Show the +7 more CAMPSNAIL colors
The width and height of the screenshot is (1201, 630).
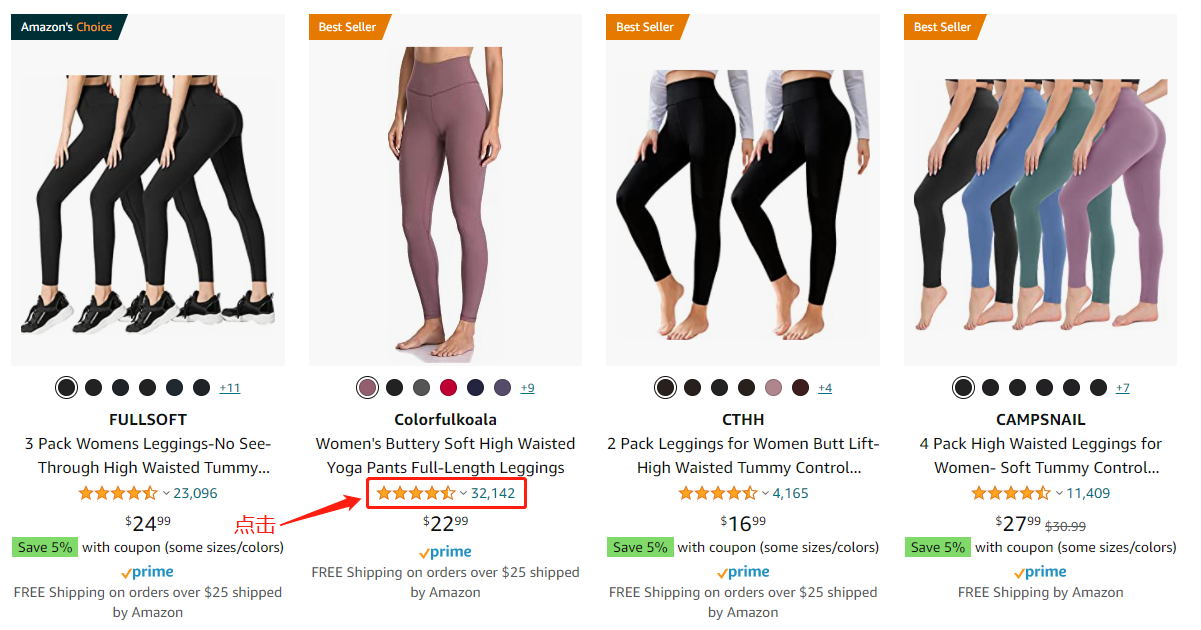coord(1123,388)
